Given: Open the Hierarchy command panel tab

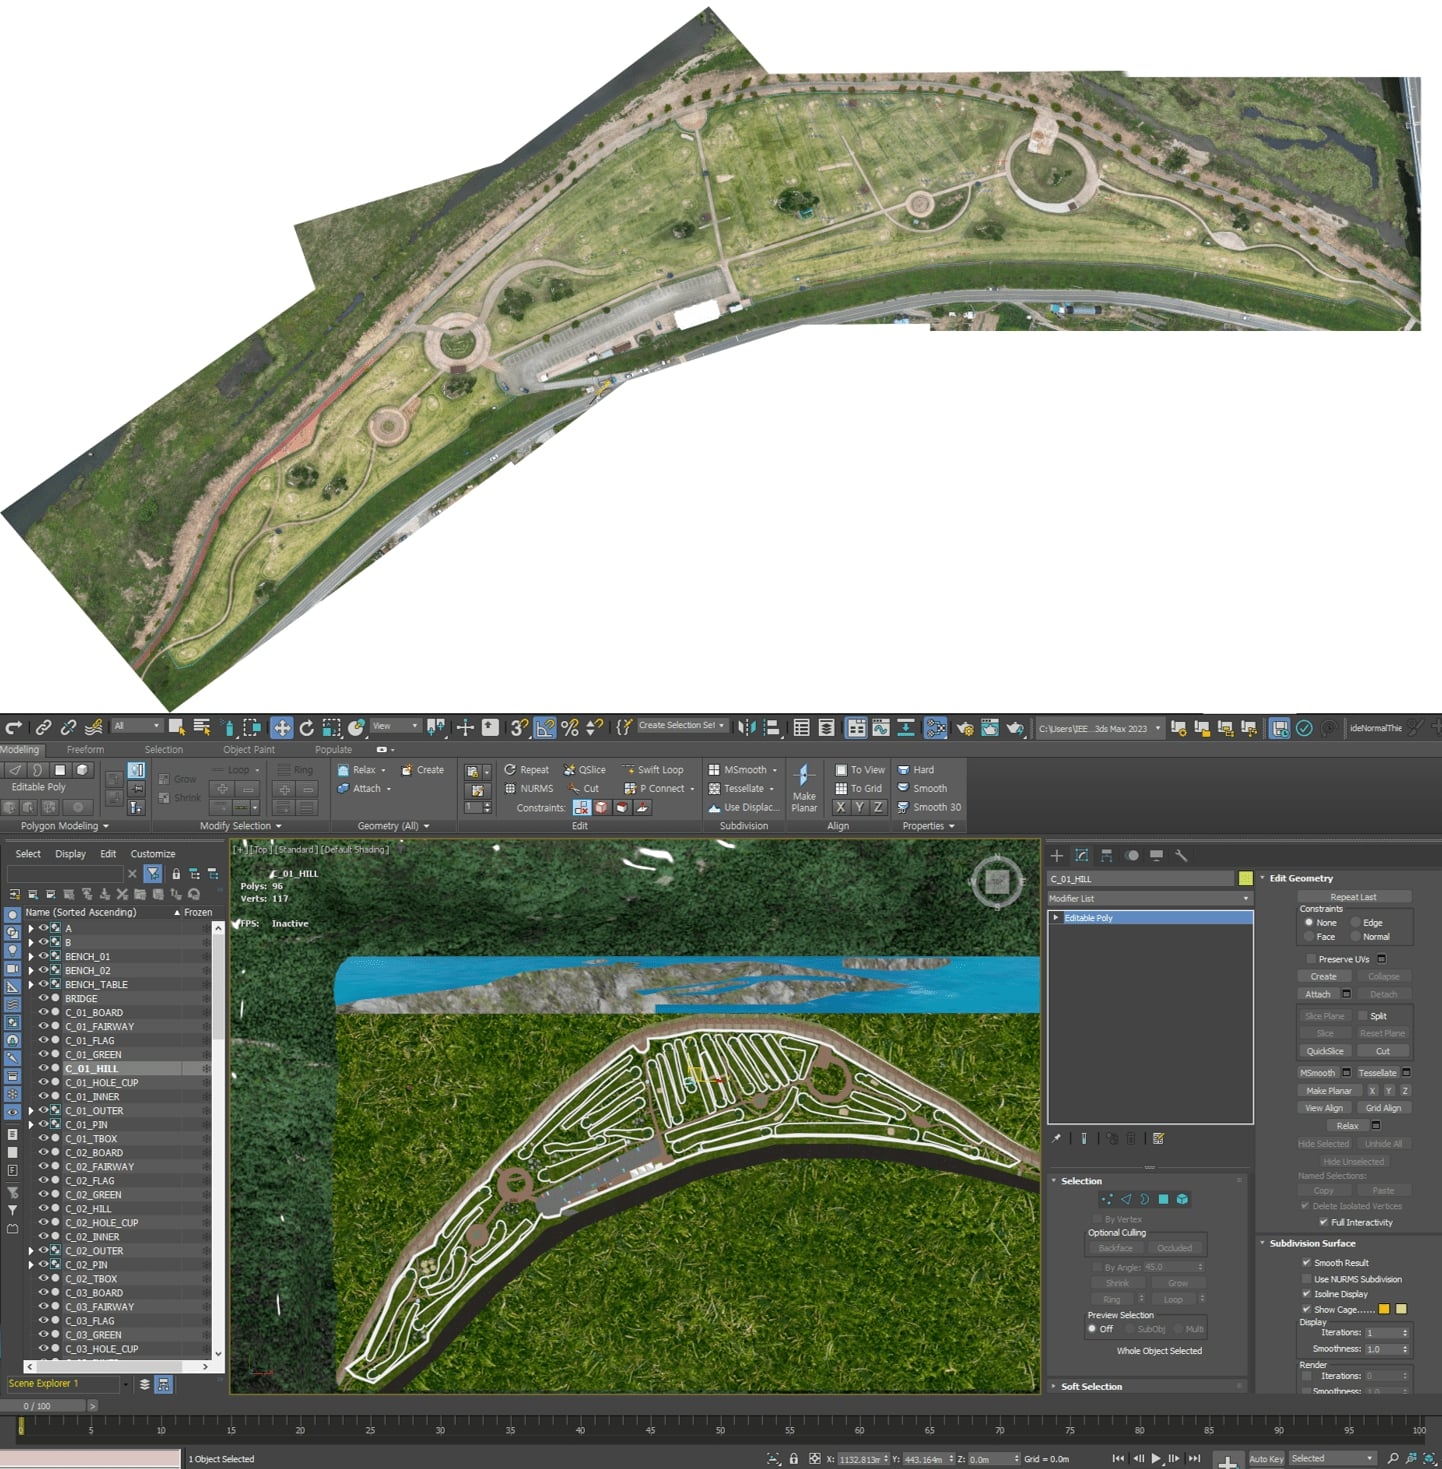Looking at the screenshot, I should (1106, 856).
